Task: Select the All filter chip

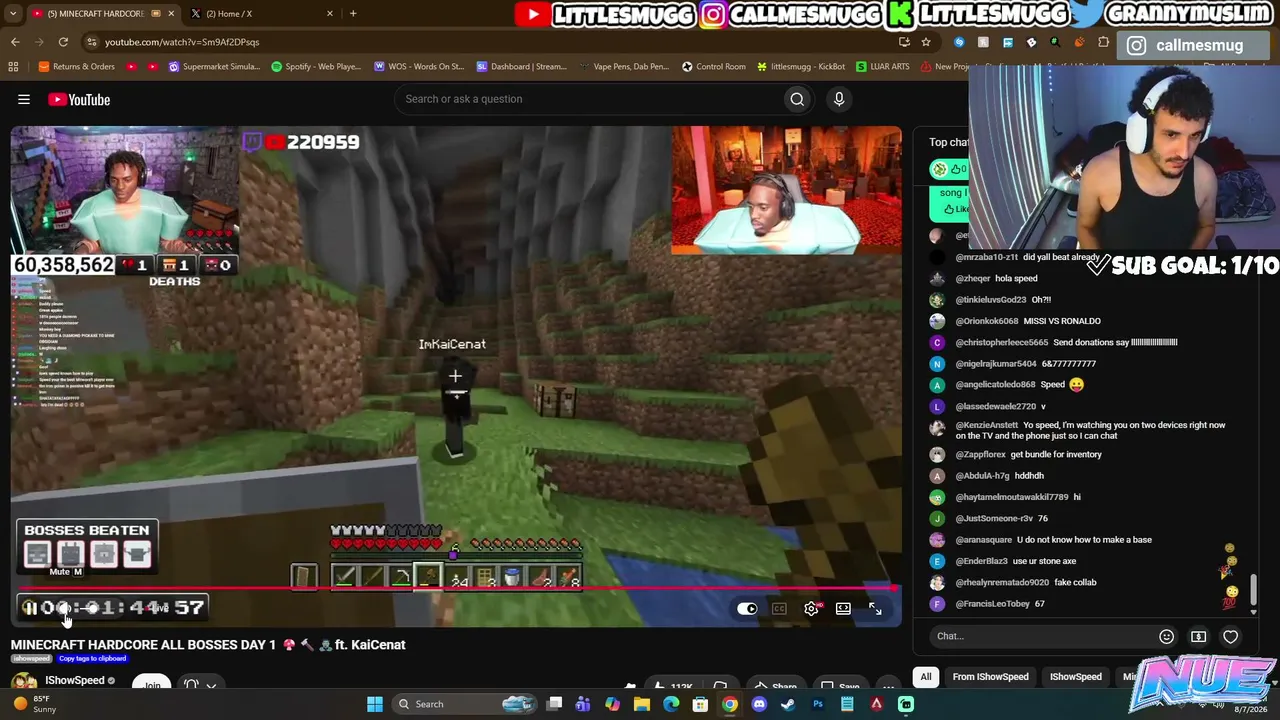Action: tap(926, 677)
